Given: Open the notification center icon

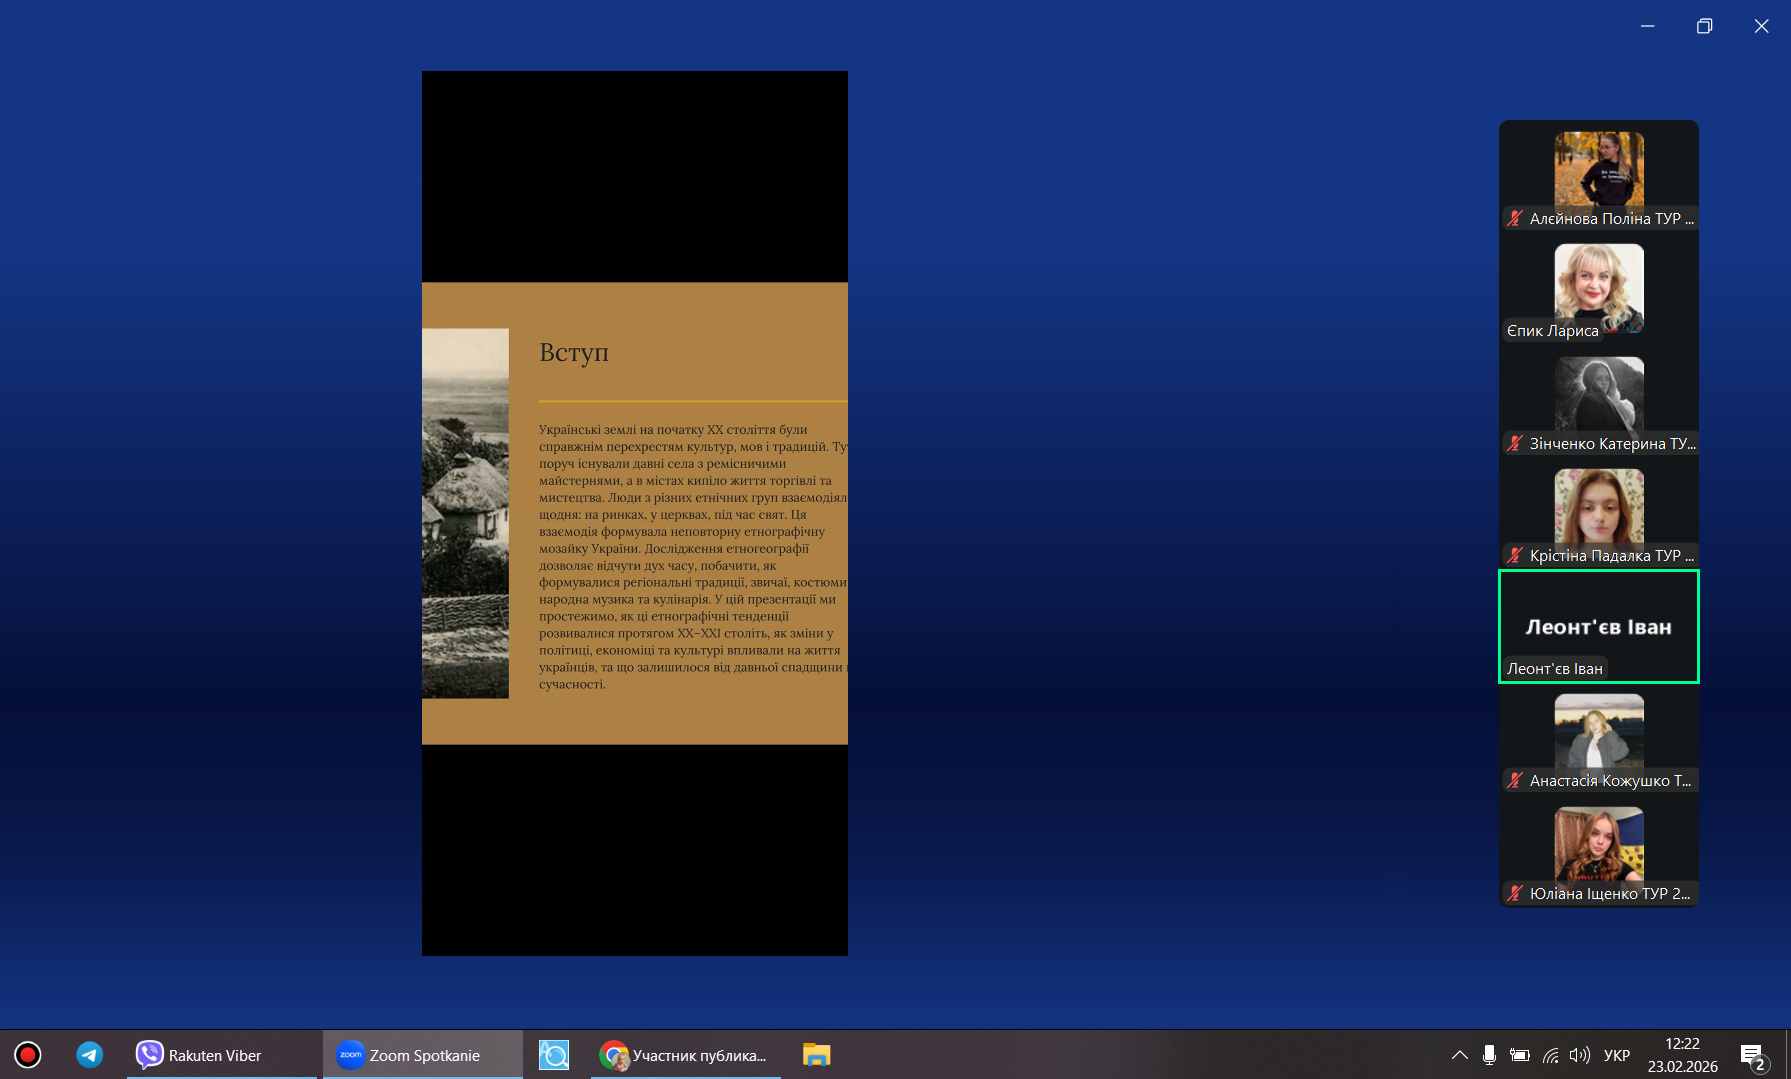Looking at the screenshot, I should (x=1751, y=1056).
